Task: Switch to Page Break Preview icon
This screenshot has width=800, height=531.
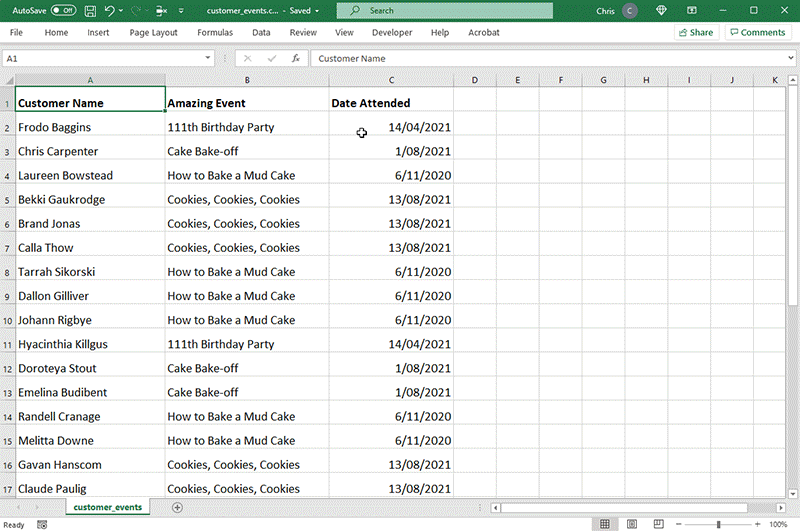Action: pos(659,524)
